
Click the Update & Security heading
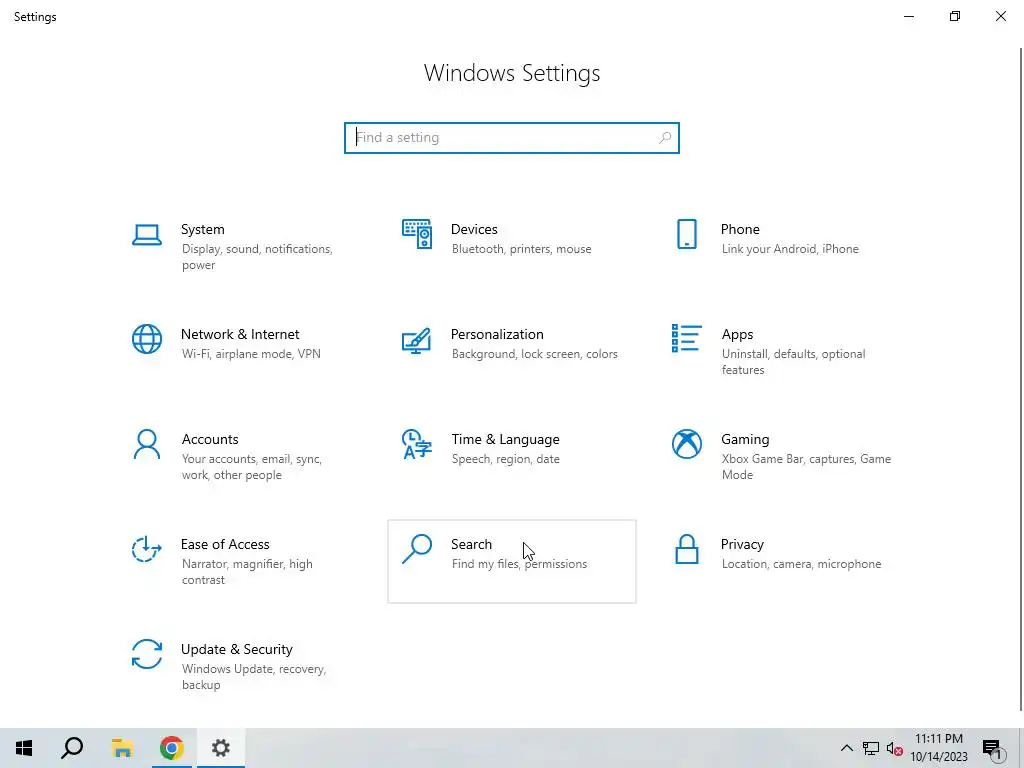click(236, 650)
